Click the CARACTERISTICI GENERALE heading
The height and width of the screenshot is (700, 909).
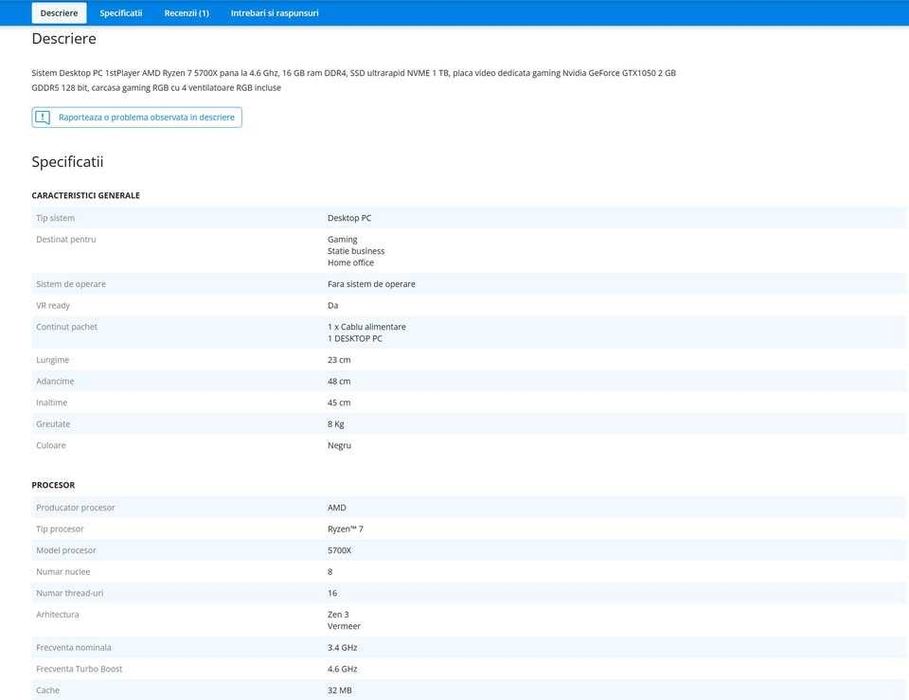pos(86,195)
